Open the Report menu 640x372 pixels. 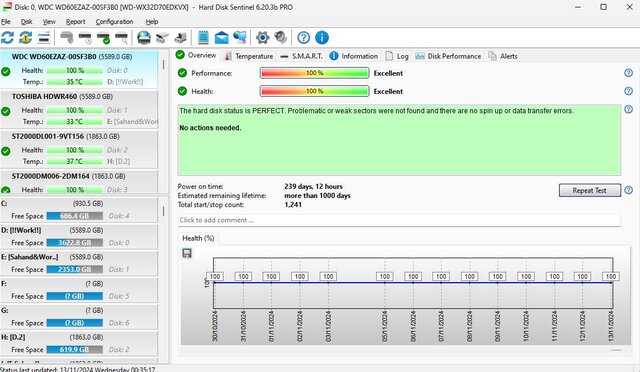coord(76,22)
